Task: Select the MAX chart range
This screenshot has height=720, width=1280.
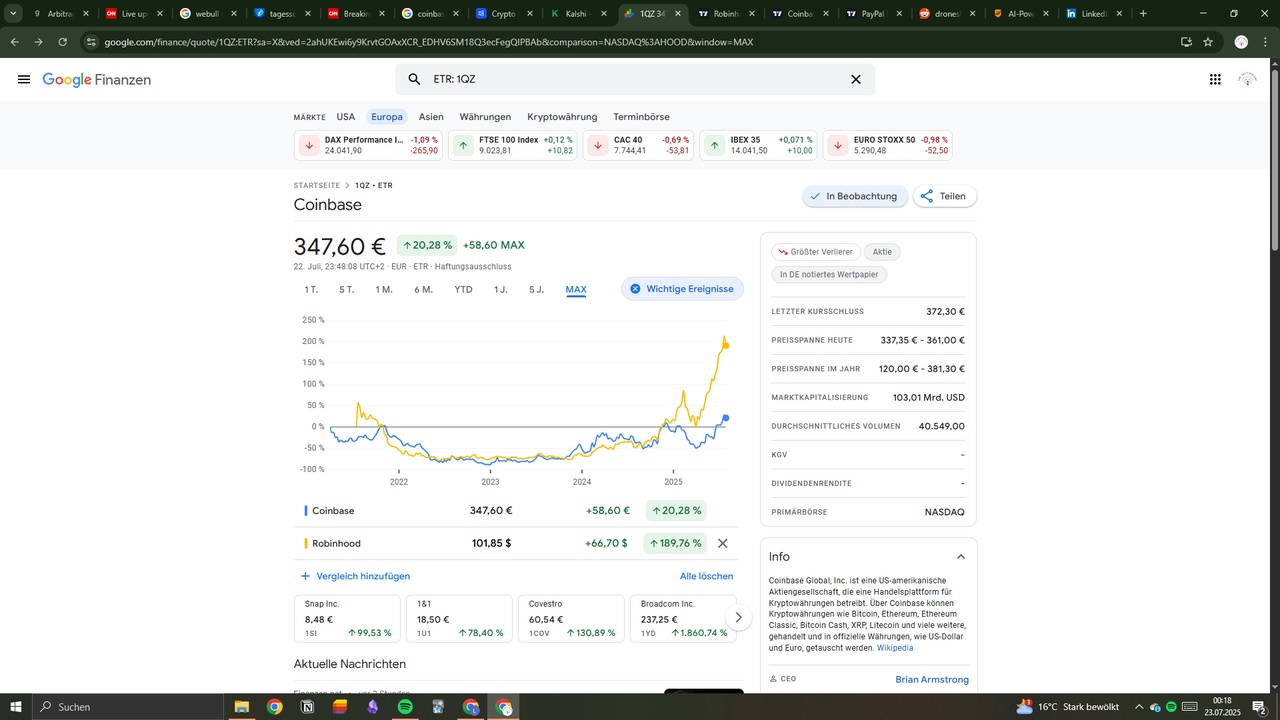Action: pos(576,289)
